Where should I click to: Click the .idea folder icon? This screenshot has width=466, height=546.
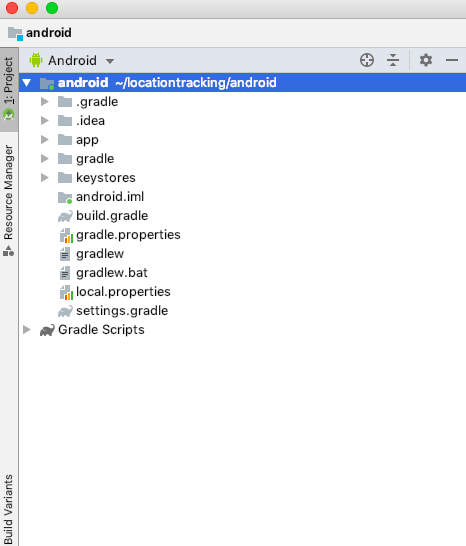coord(65,120)
